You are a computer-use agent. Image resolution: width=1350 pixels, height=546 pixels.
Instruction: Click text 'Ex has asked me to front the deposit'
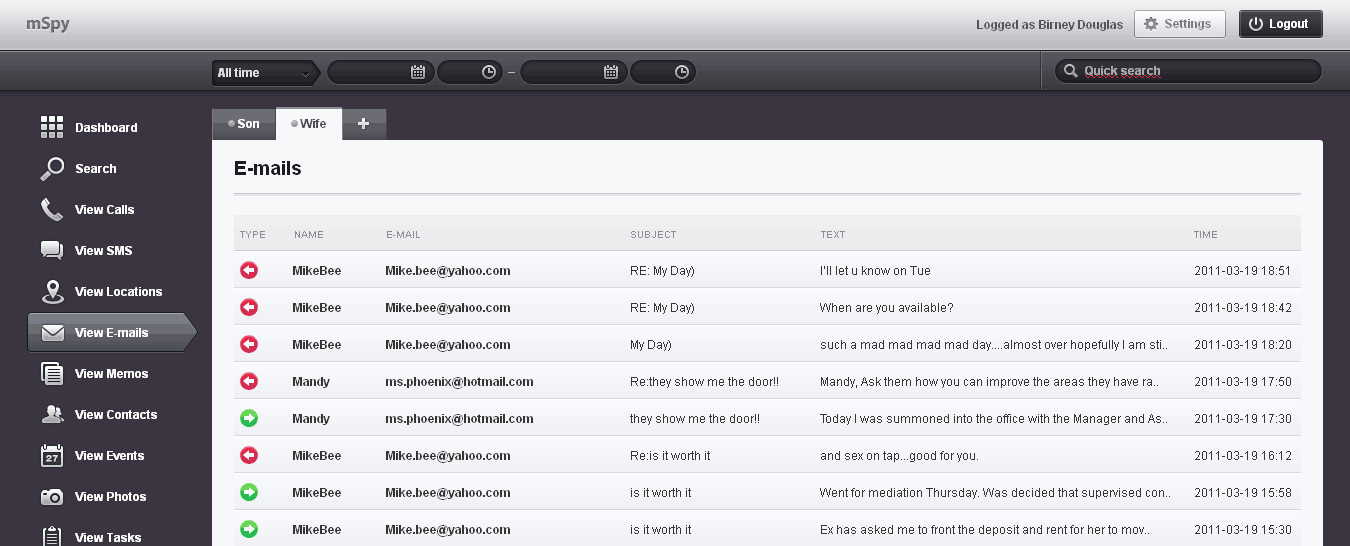984,530
